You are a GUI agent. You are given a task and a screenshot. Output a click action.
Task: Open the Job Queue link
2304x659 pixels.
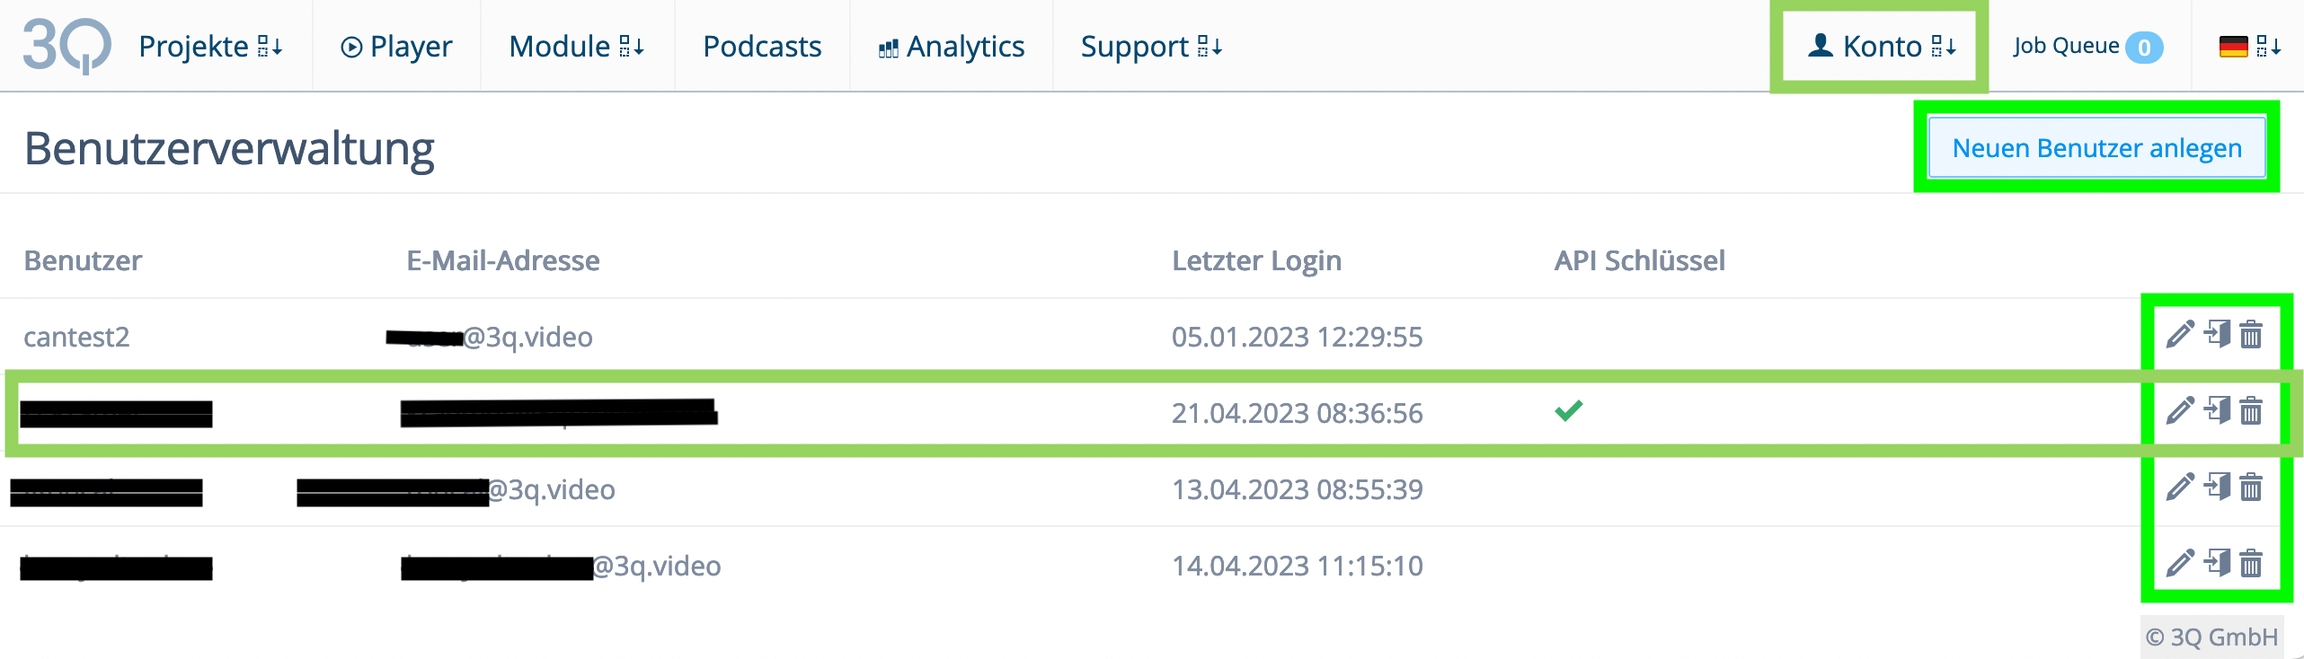2087,46
